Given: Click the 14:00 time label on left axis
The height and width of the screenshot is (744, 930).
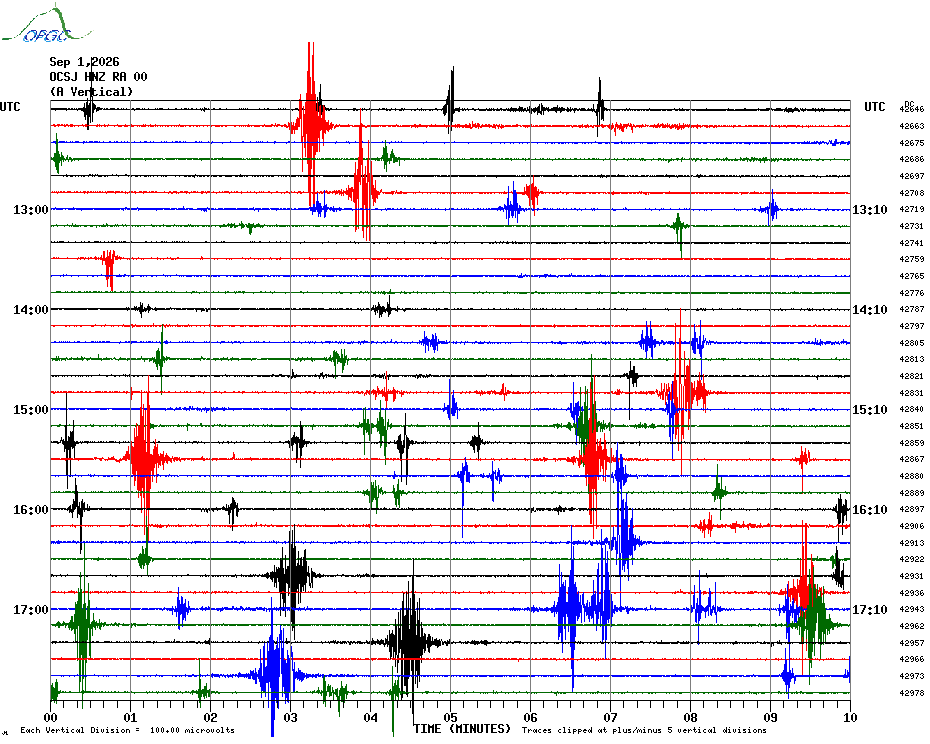Looking at the screenshot, I should point(31,310).
